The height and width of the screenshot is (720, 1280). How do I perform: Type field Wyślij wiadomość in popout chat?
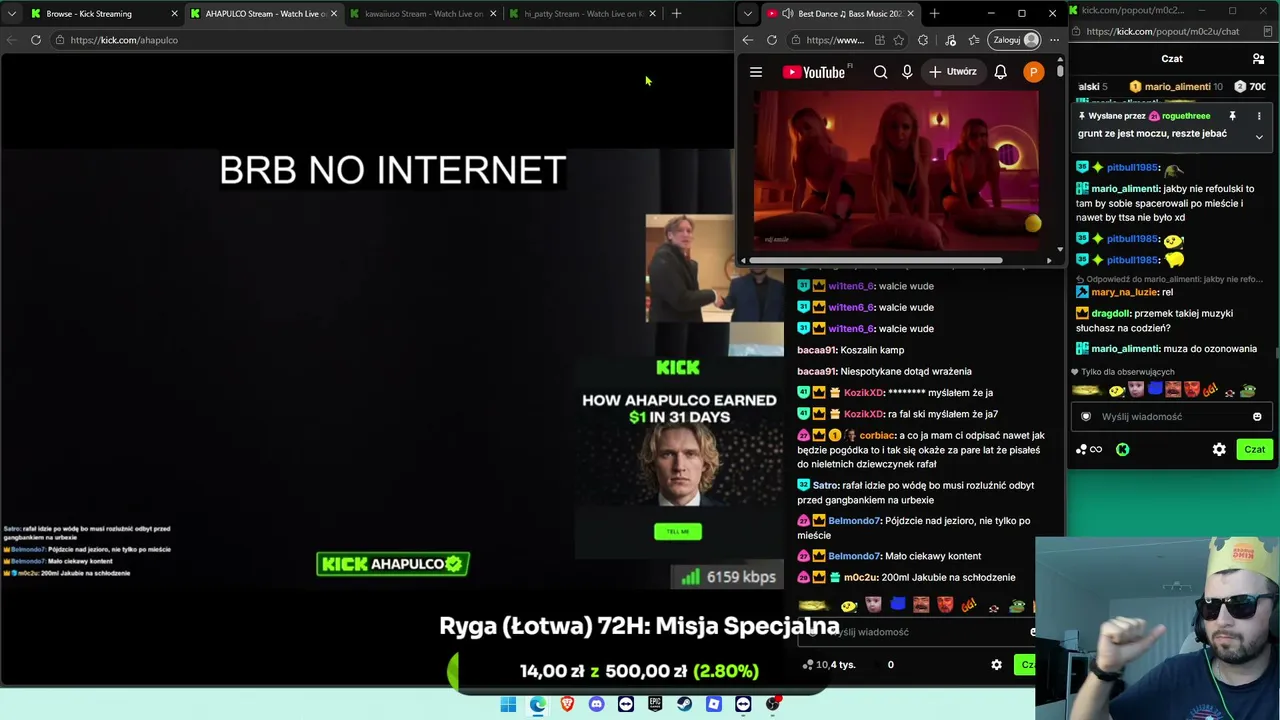[x=1171, y=417]
